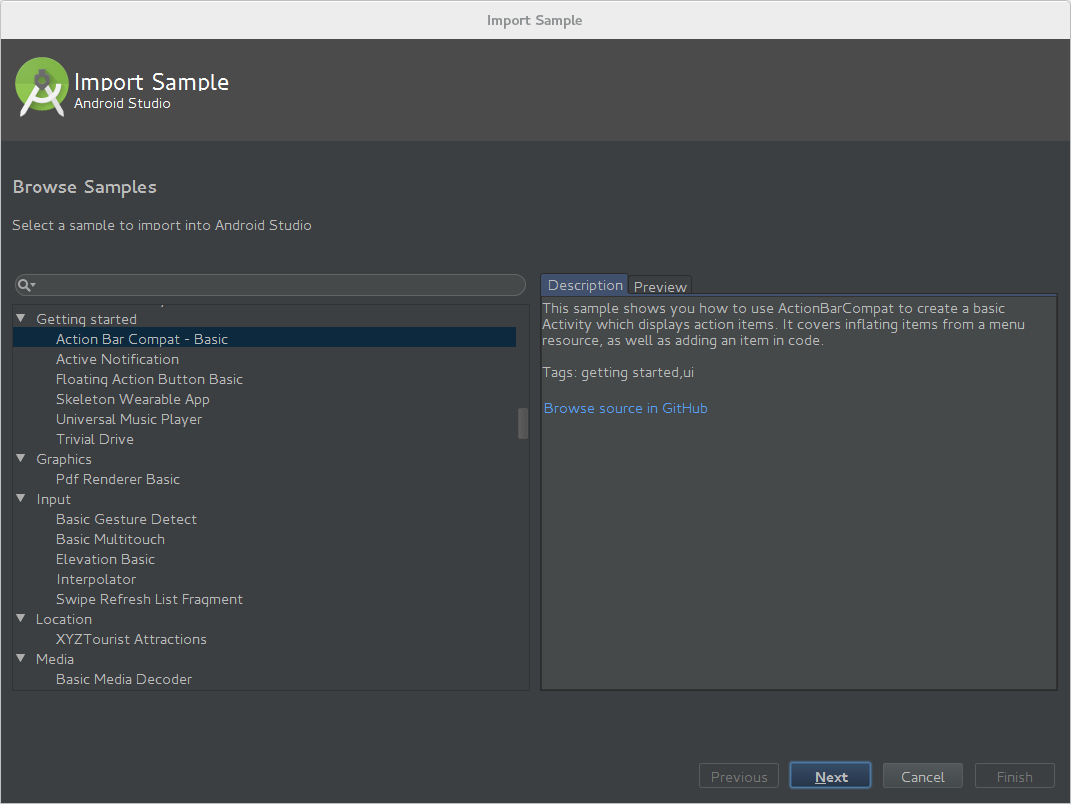
Task: Select the Trivial Drive sample
Action: coord(95,439)
